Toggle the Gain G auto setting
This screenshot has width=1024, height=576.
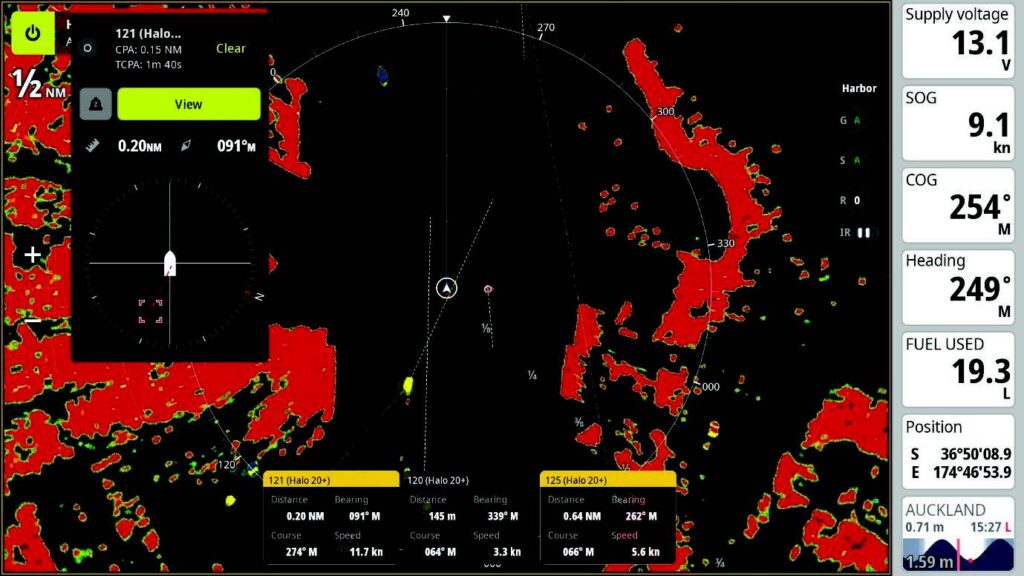coord(850,120)
